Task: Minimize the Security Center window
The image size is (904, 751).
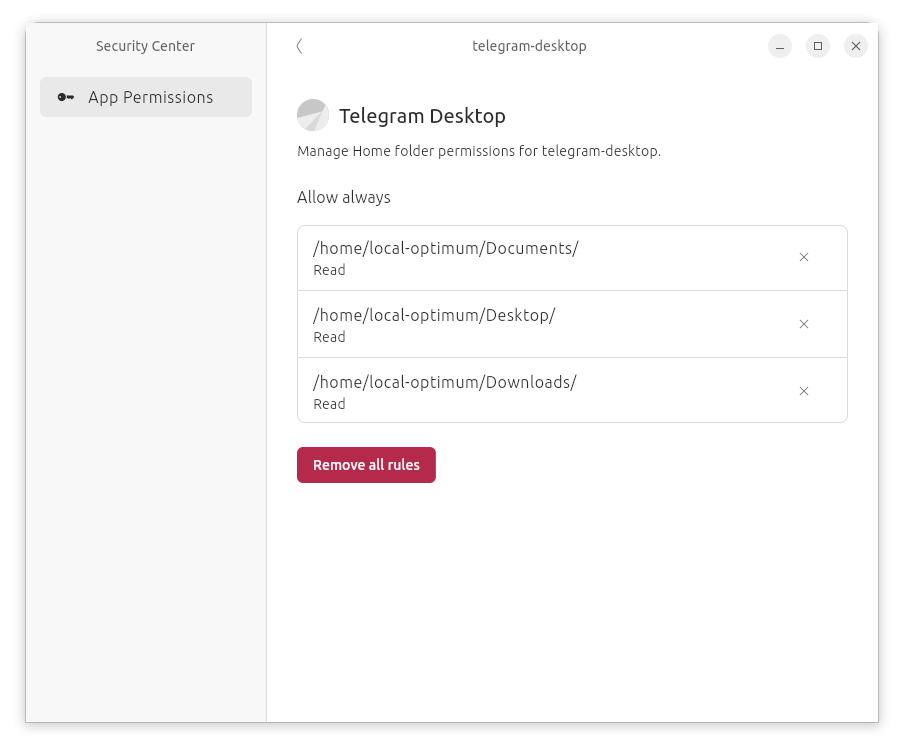Action: click(x=780, y=46)
